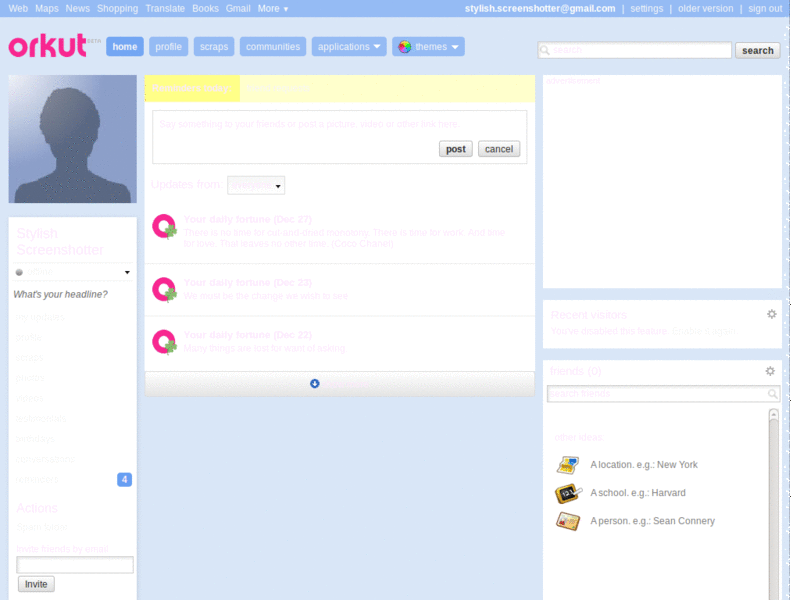Click A school e.g. Harvard suggestion

pyautogui.click(x=638, y=493)
